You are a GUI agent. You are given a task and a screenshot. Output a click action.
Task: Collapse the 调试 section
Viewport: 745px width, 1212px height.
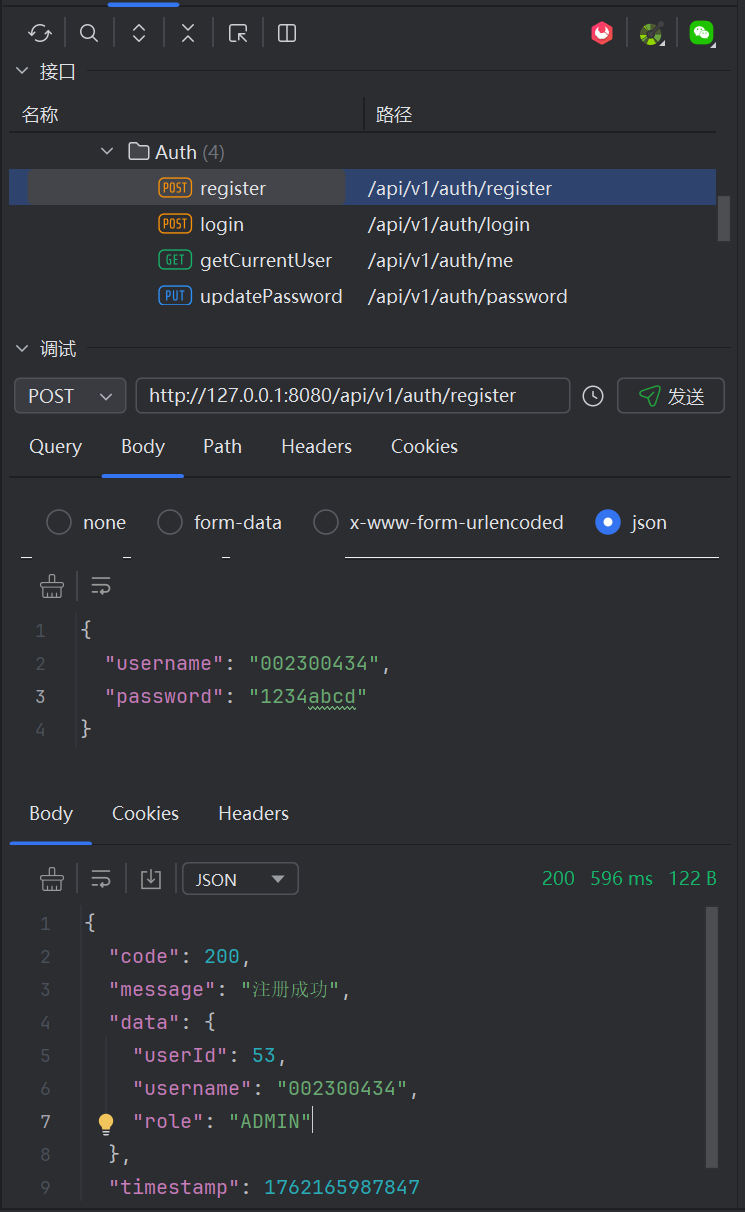coord(23,349)
